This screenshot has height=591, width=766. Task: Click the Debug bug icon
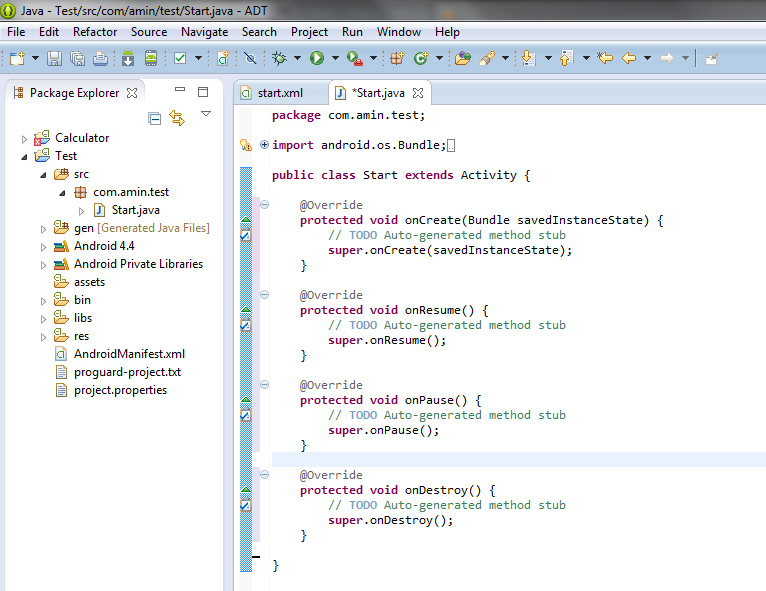279,58
